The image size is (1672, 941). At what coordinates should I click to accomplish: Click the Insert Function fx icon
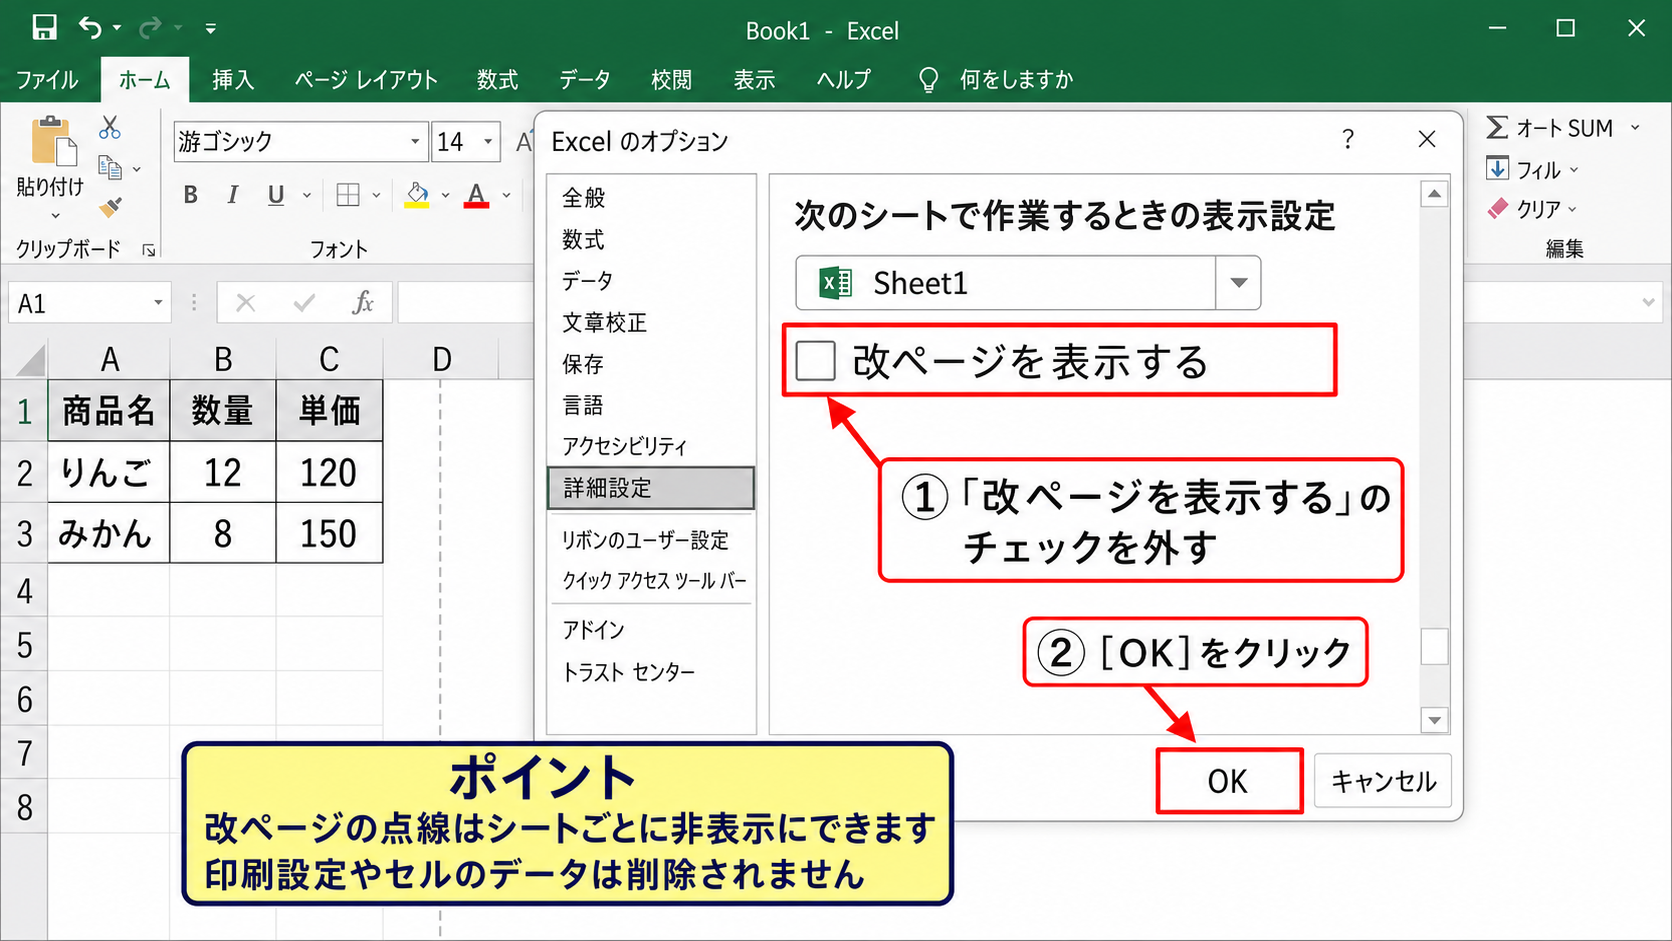363,303
